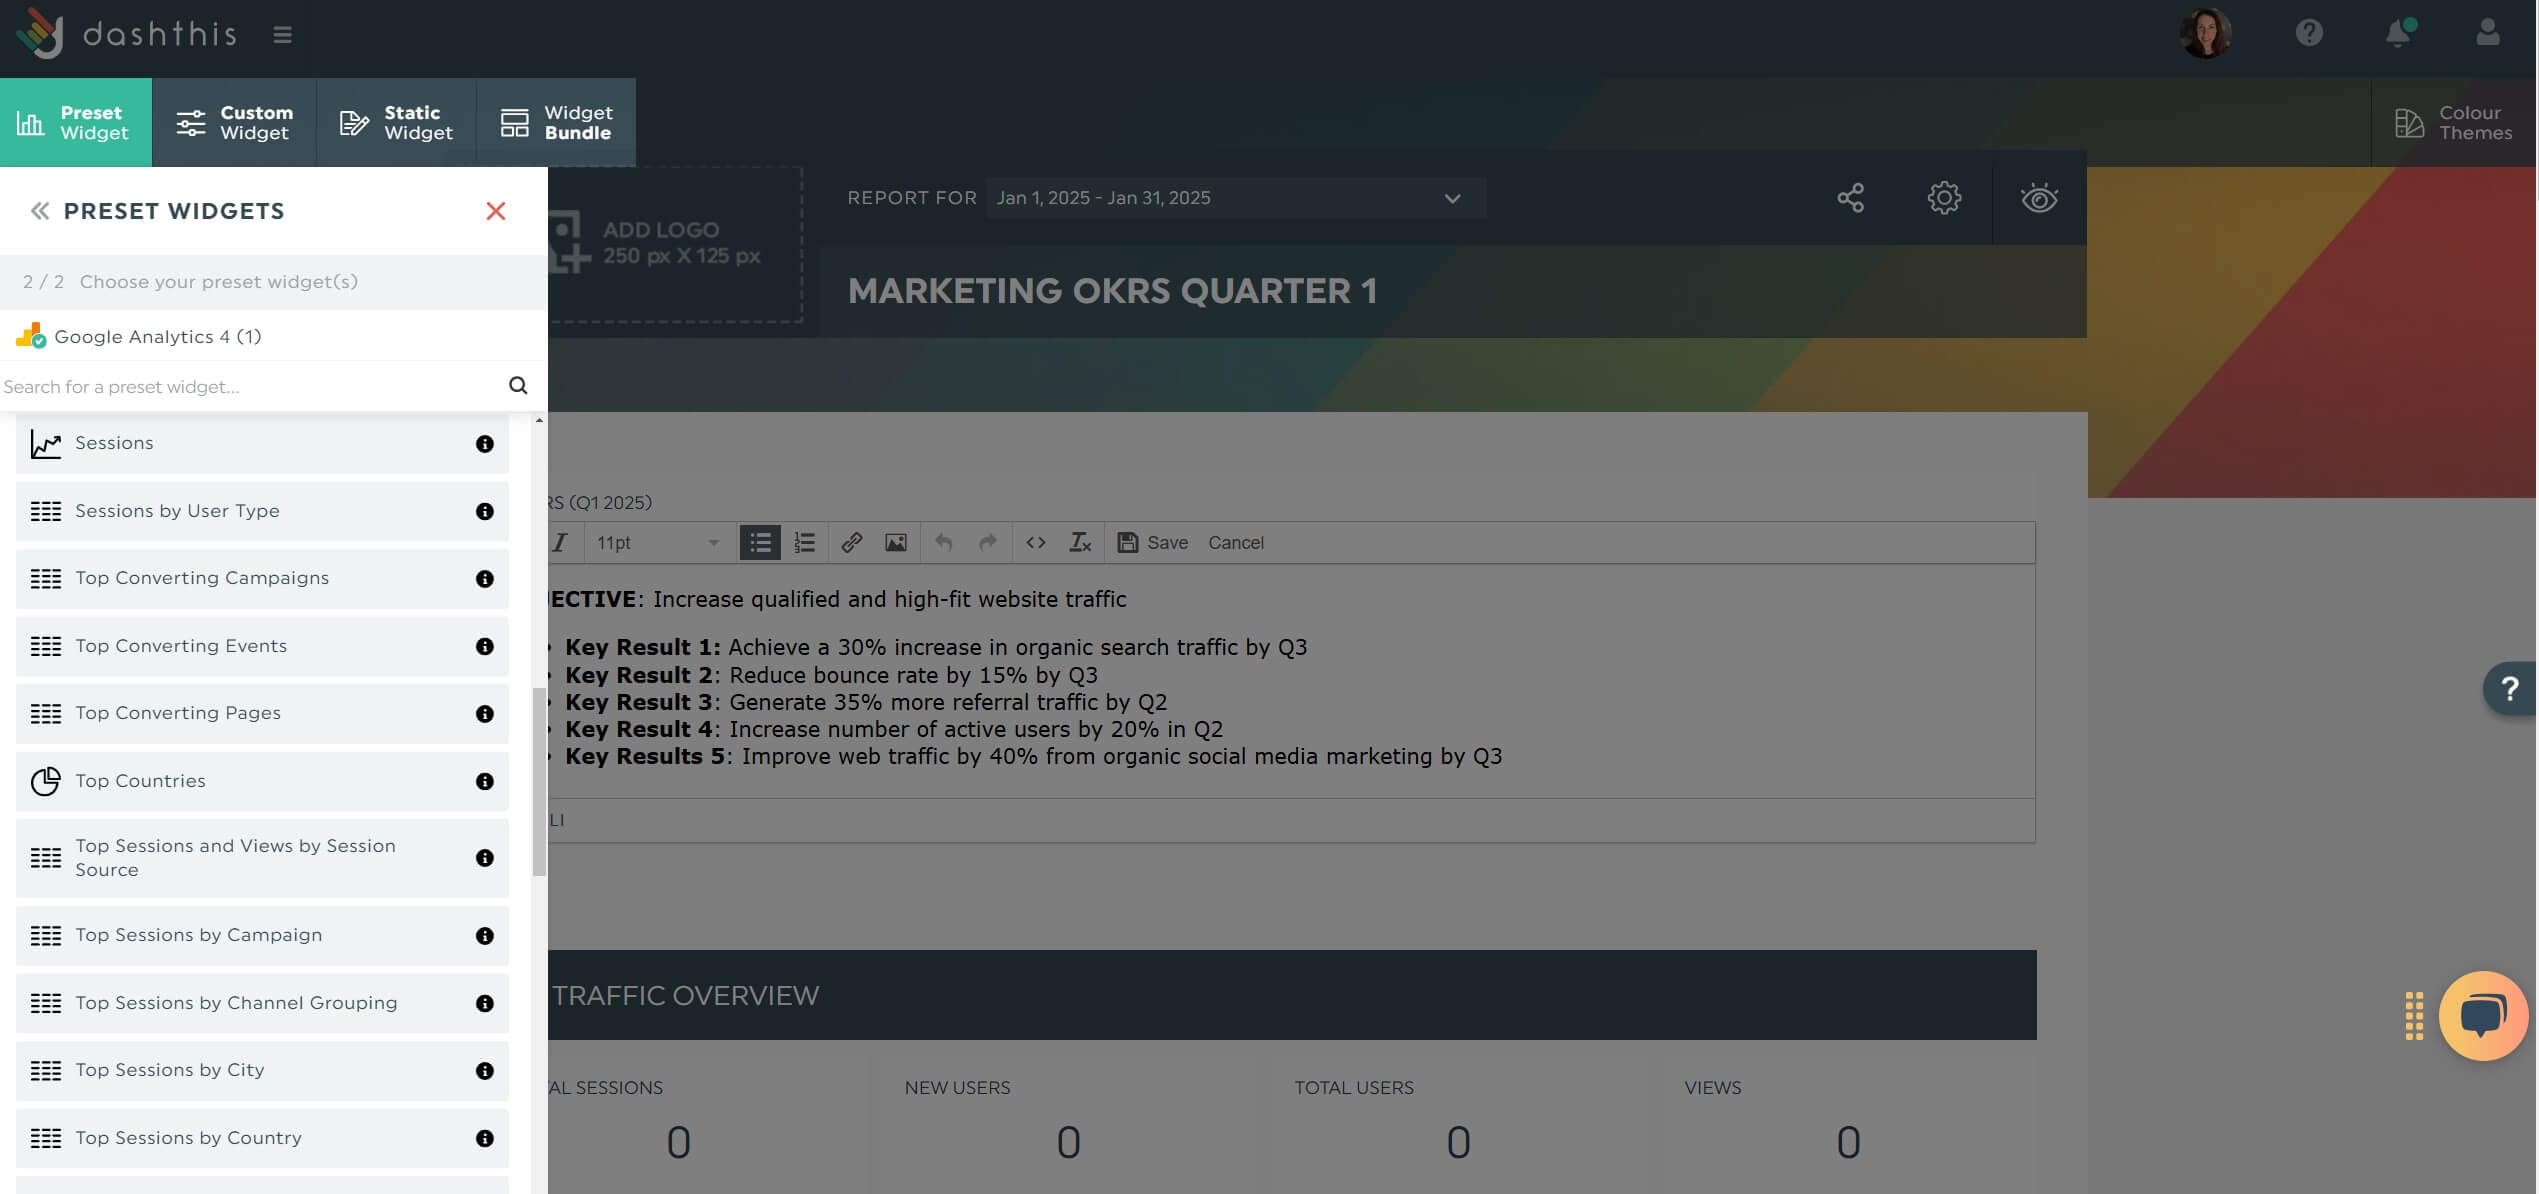Click the Sessions preset widget icon
2539x1194 pixels.
click(x=44, y=442)
